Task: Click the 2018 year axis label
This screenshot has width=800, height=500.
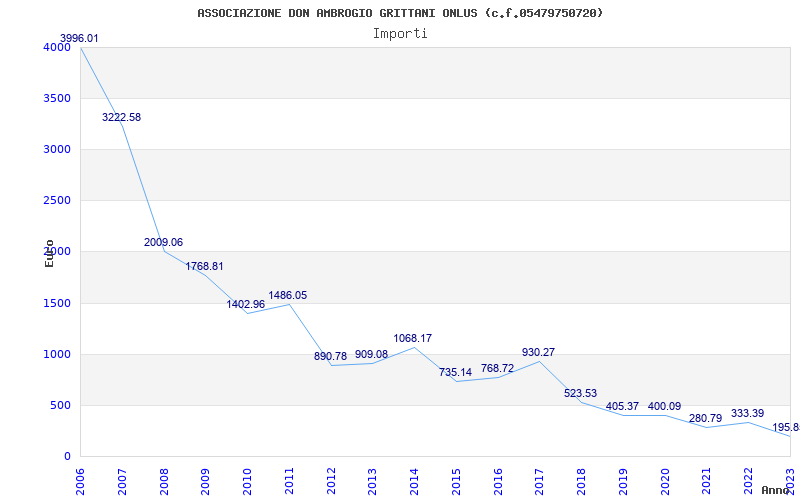Action: click(581, 482)
